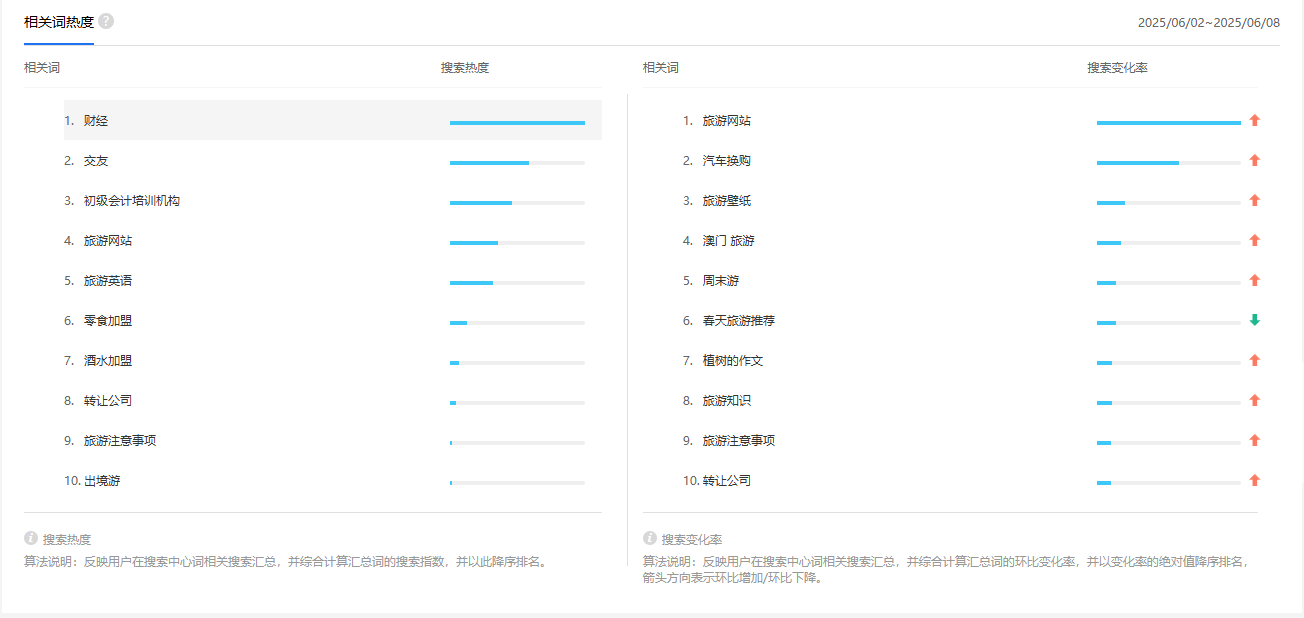This screenshot has width=1304, height=618.
Task: Click the up arrow in 转让公司 change row
Action: tap(1254, 480)
